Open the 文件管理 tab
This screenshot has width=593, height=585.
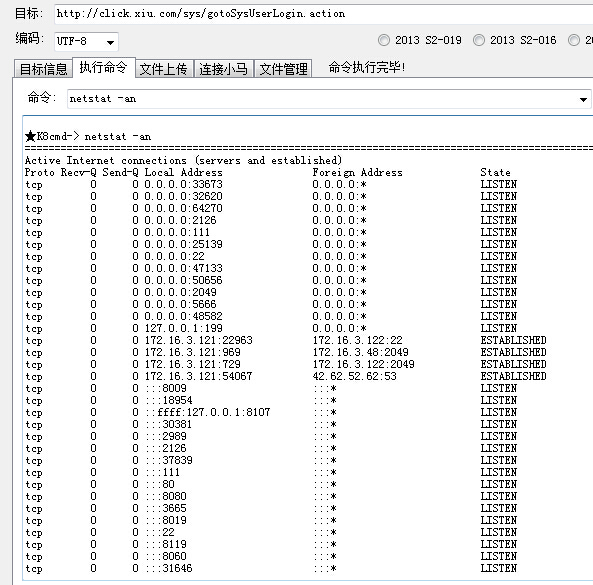[x=283, y=69]
